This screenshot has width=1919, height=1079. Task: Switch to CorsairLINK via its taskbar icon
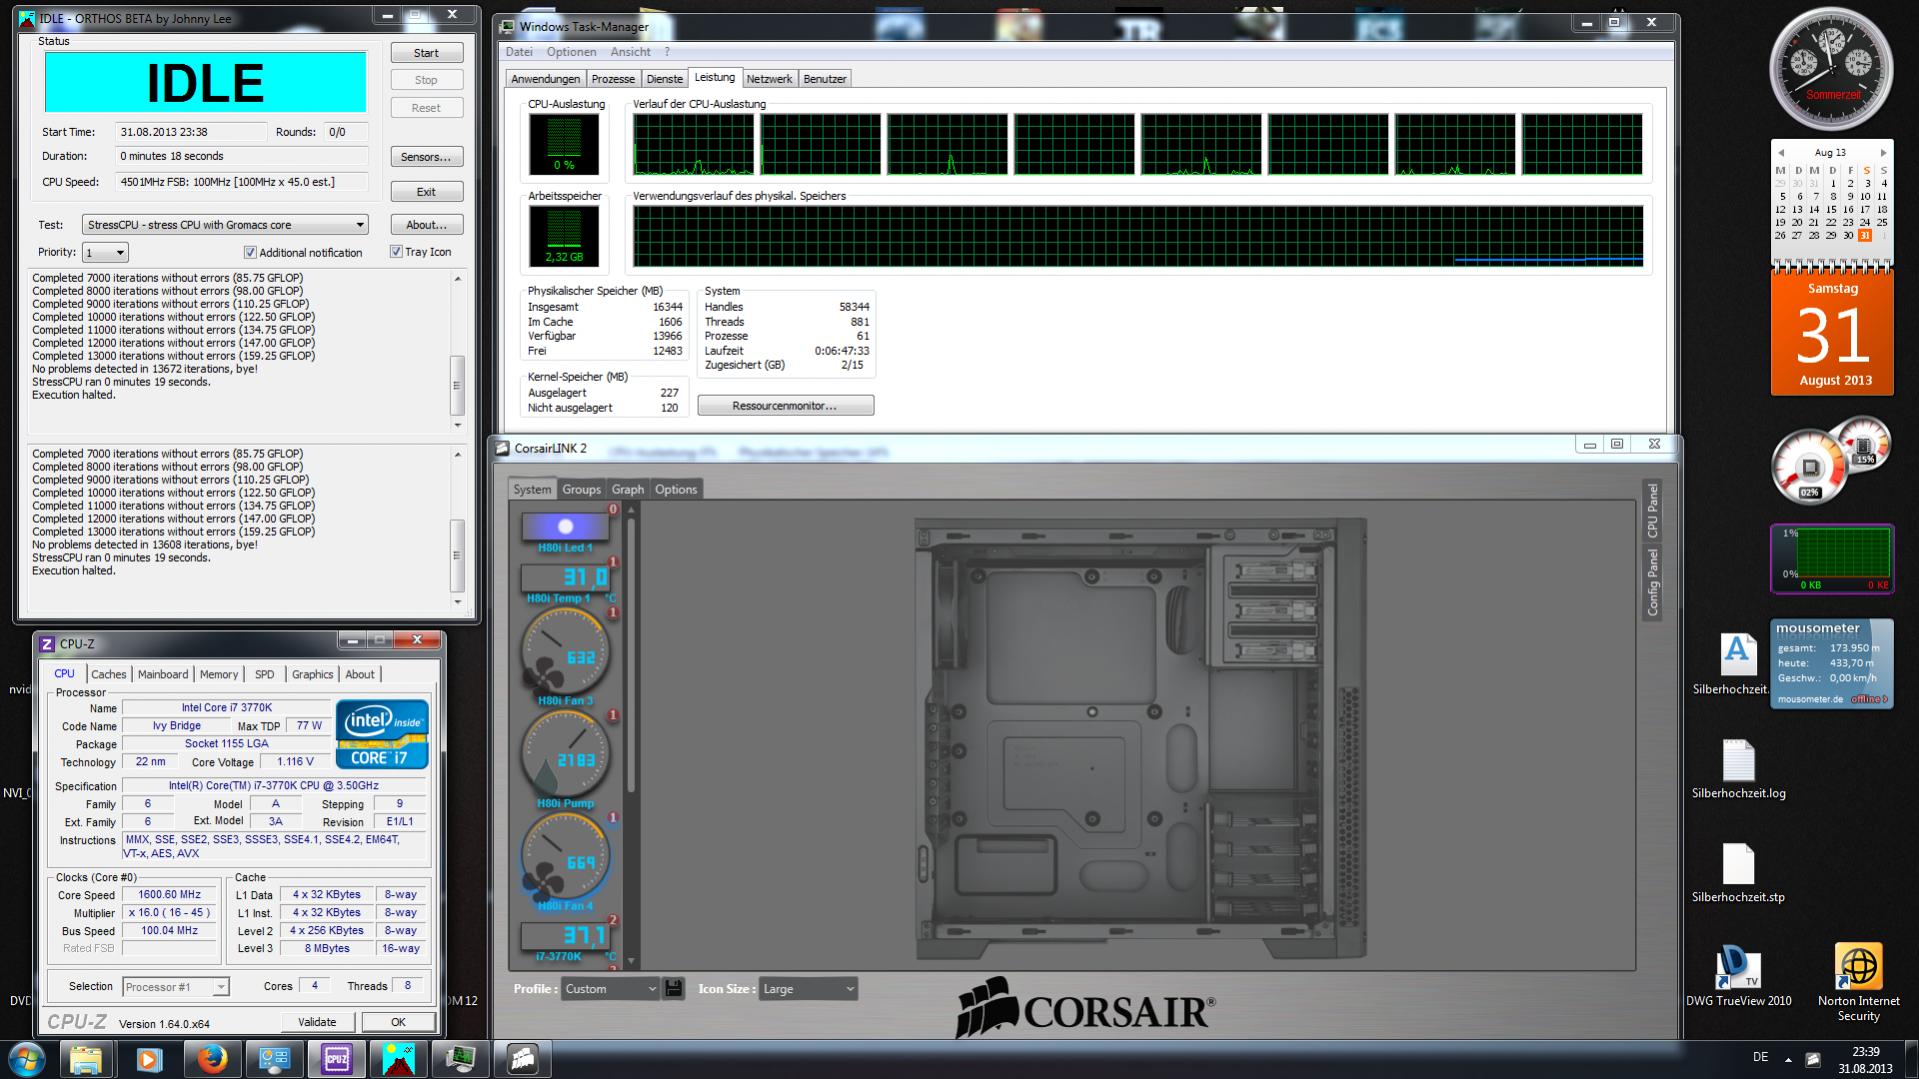[522, 1059]
